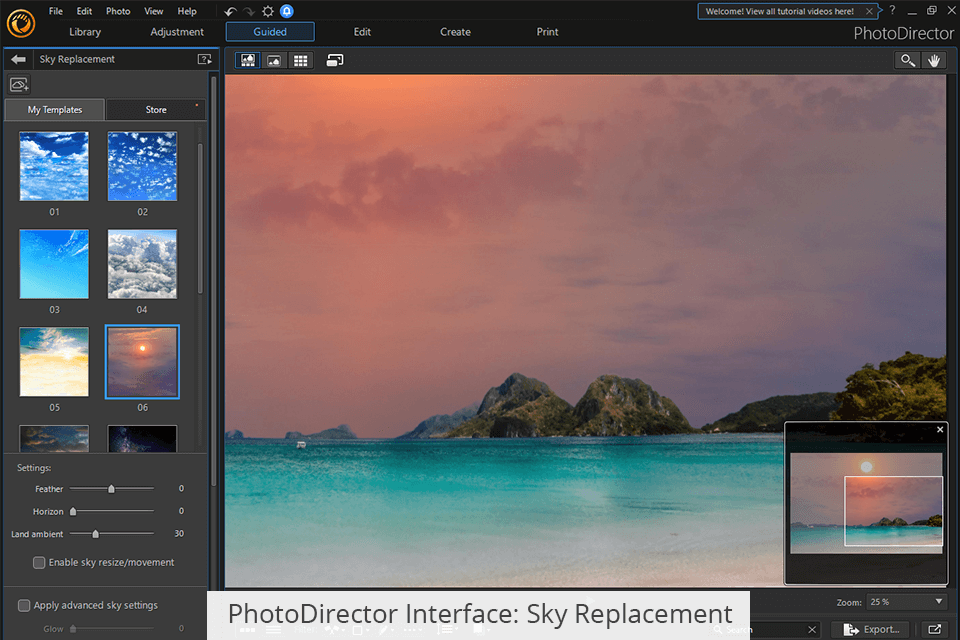Select the hand pan tool
This screenshot has height=640, width=960.
tap(934, 60)
